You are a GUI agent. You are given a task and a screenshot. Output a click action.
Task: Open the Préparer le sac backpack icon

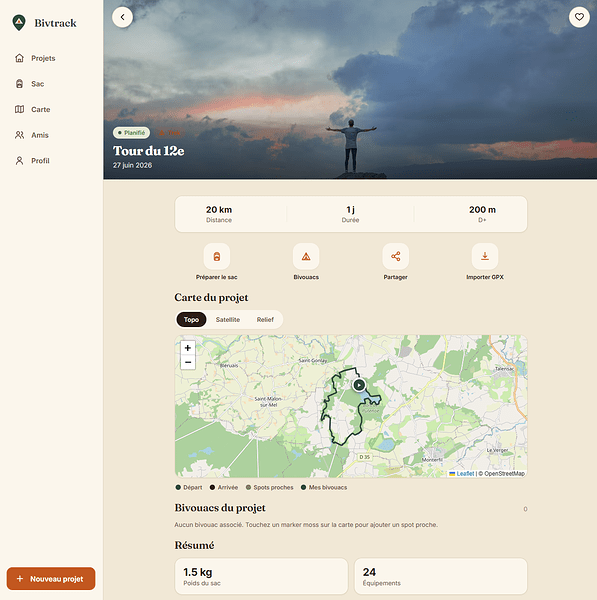point(217,256)
